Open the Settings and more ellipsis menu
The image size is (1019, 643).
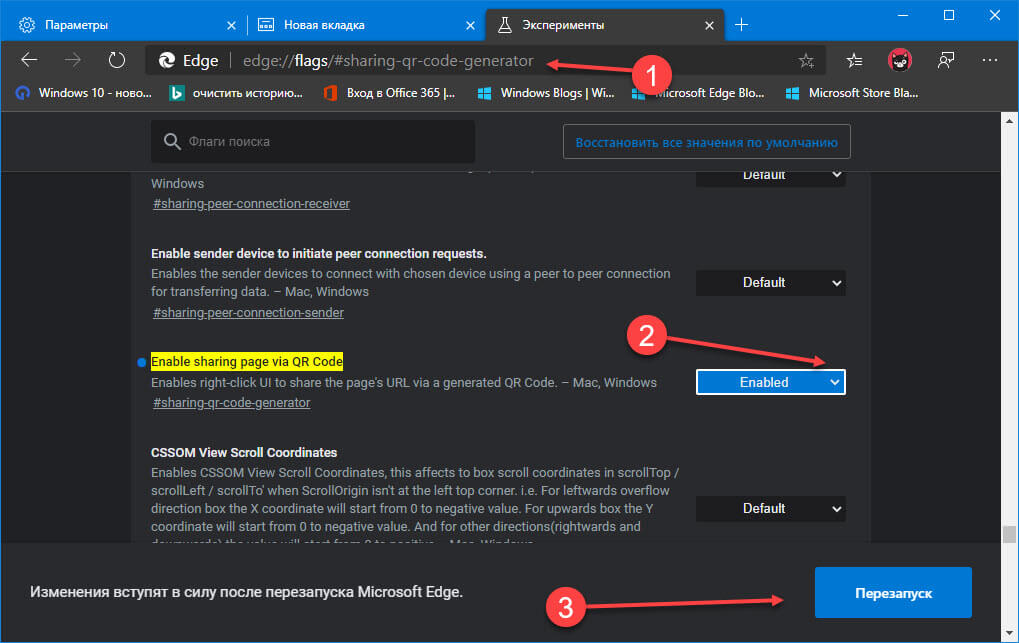(990, 60)
